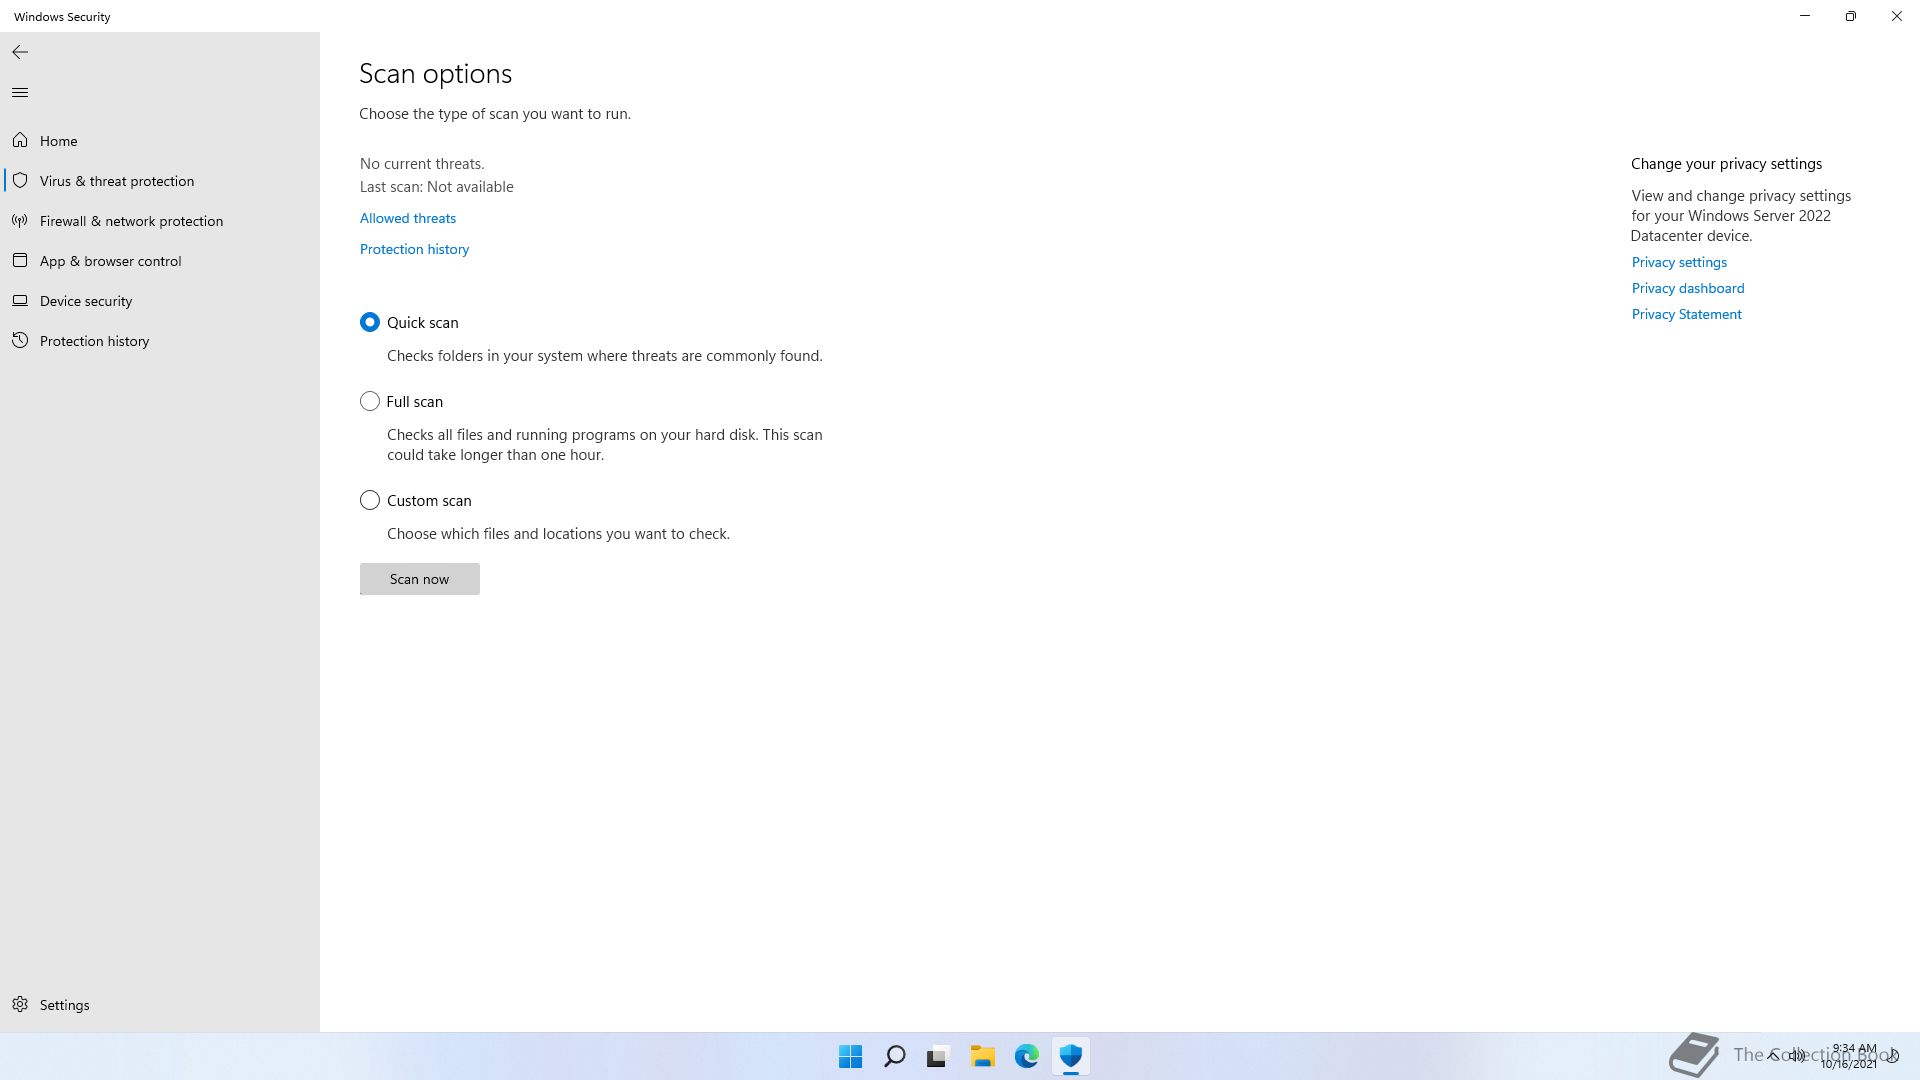Open taskbar Search magnifier
Viewport: 1920px width, 1080px height.
[895, 1056]
